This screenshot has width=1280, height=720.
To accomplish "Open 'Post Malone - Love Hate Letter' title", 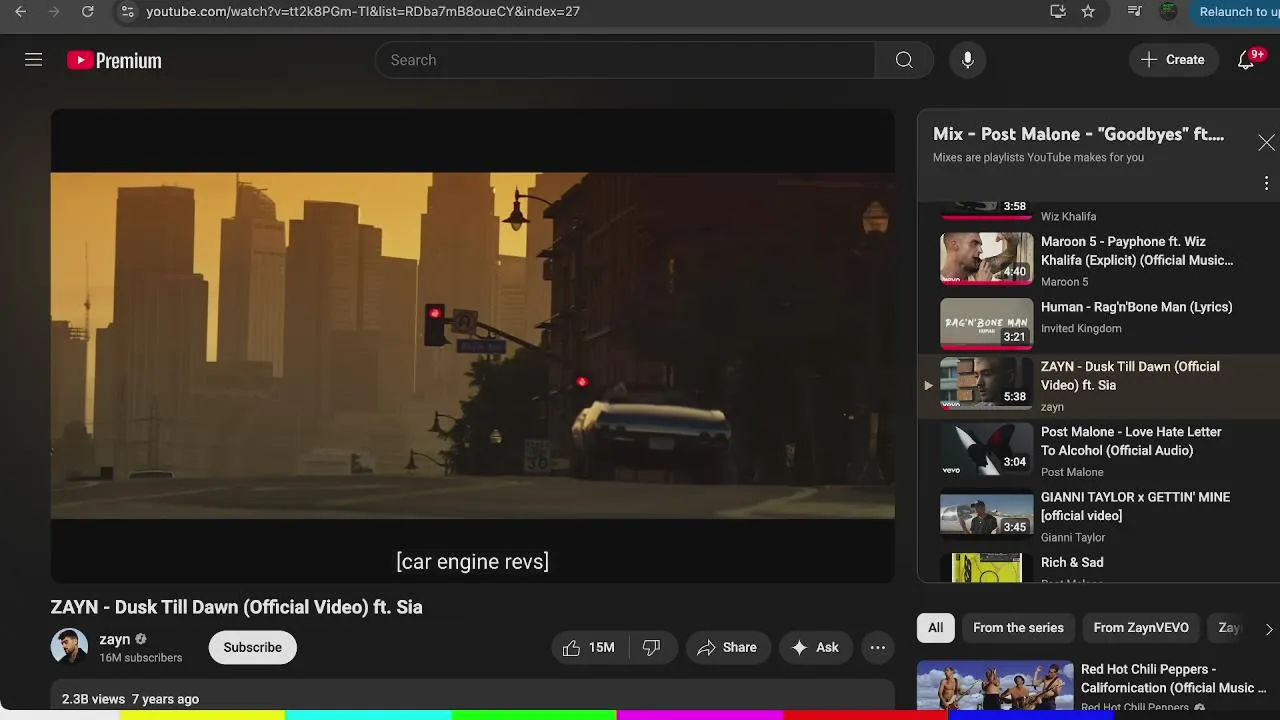I will pyautogui.click(x=1131, y=441).
